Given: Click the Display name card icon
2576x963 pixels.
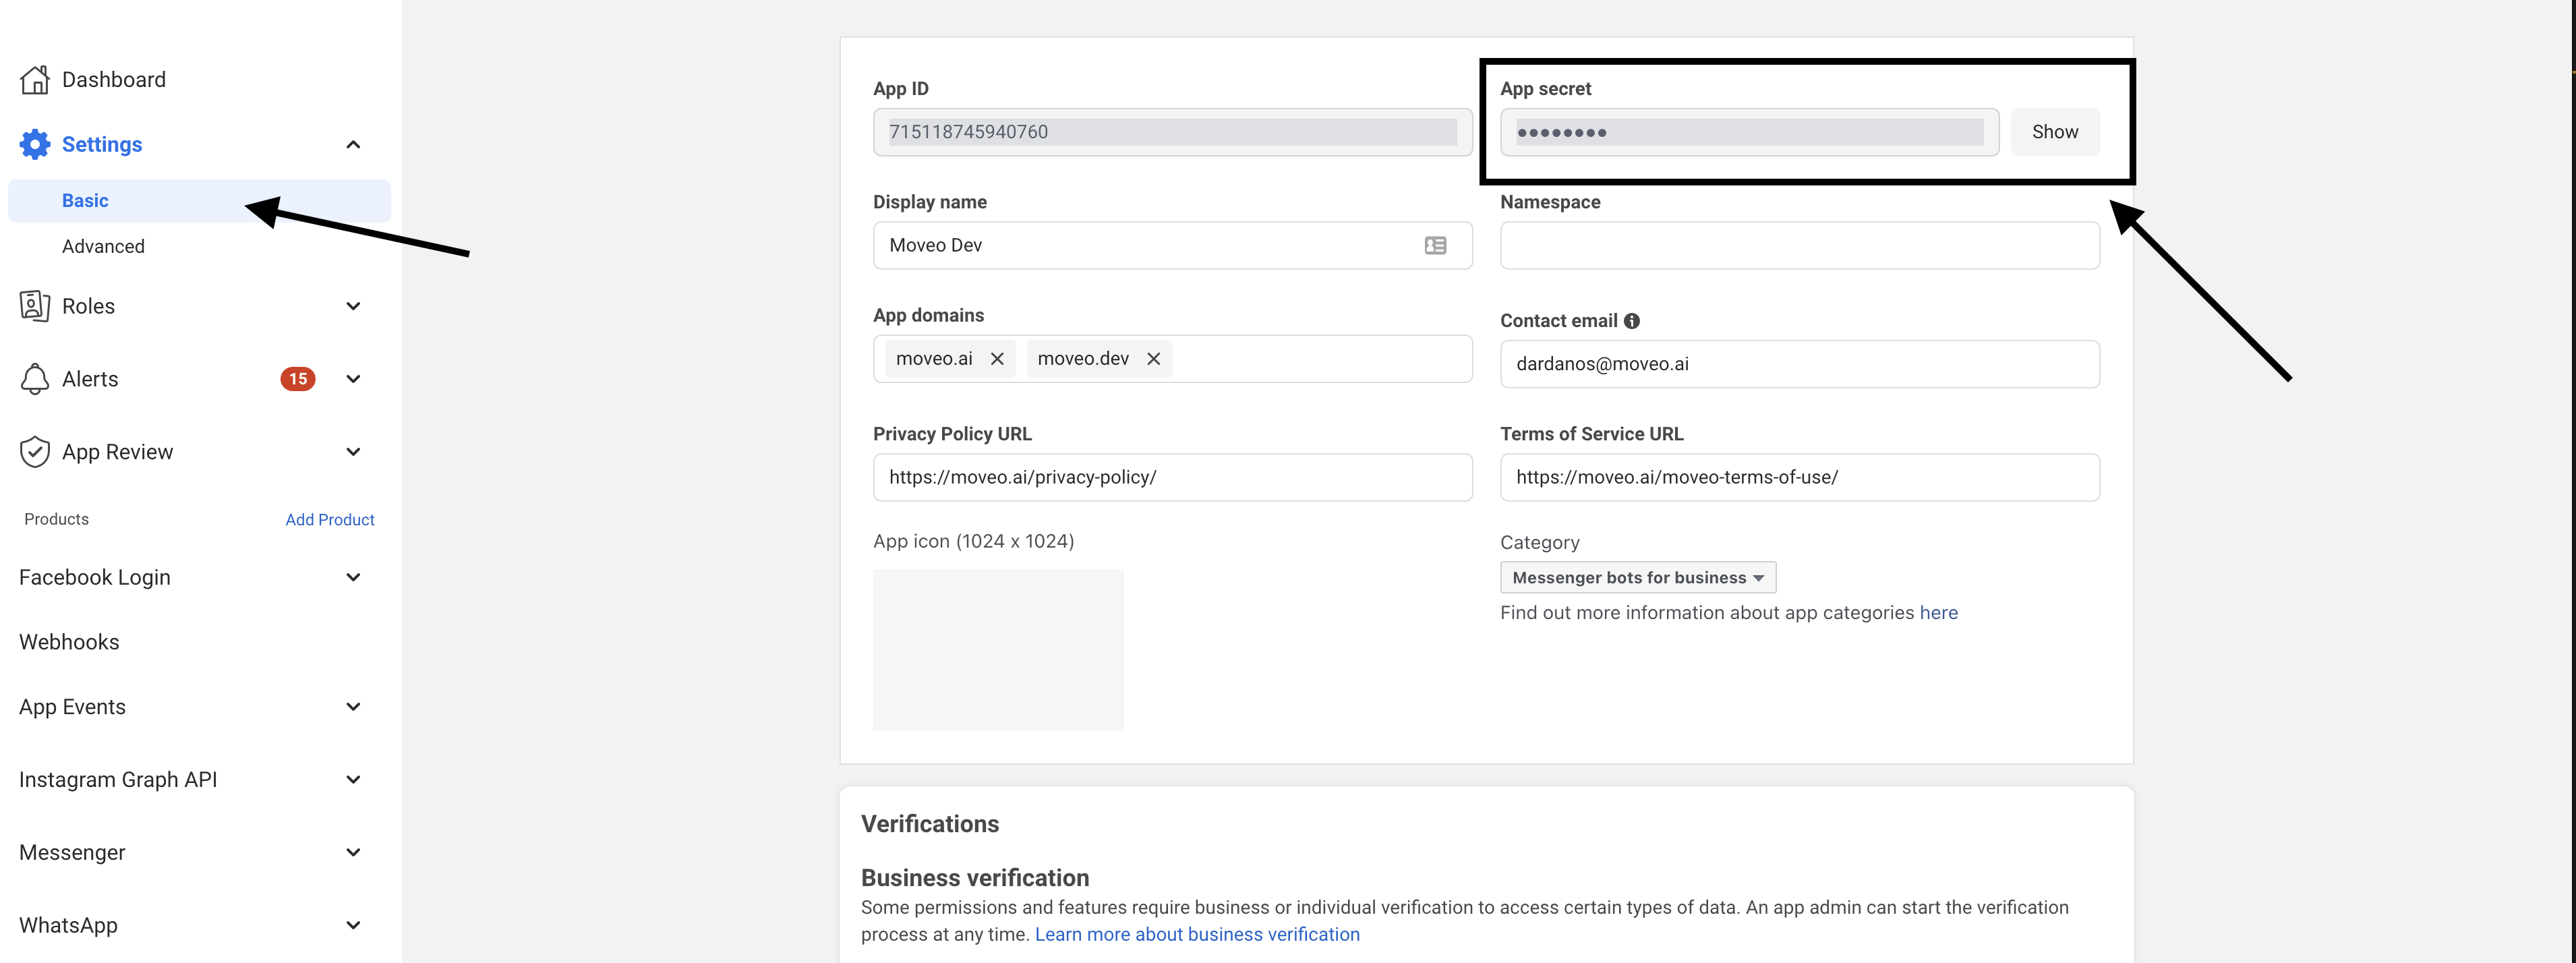Looking at the screenshot, I should coord(1435,246).
